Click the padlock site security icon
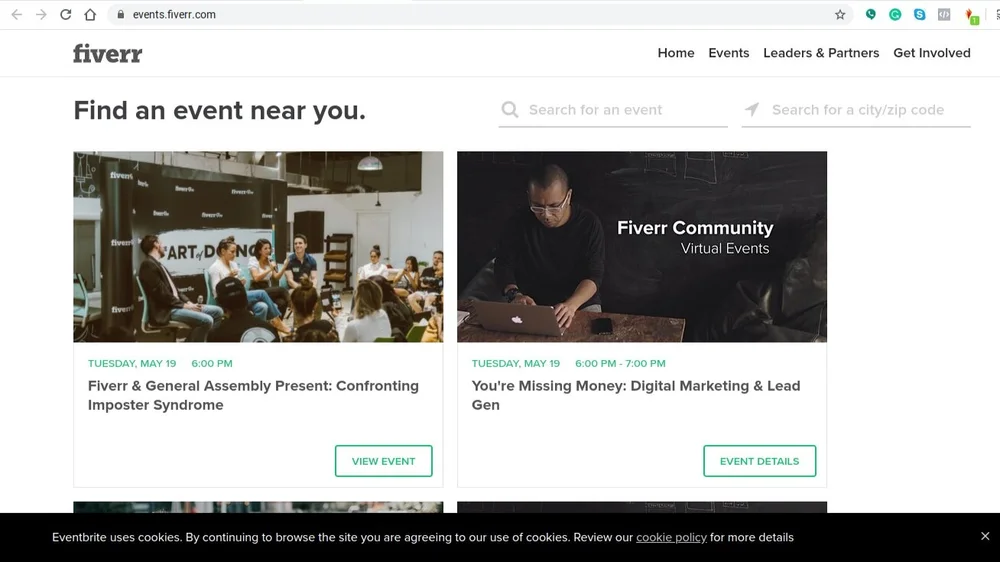Image resolution: width=1000 pixels, height=562 pixels. coord(121,15)
